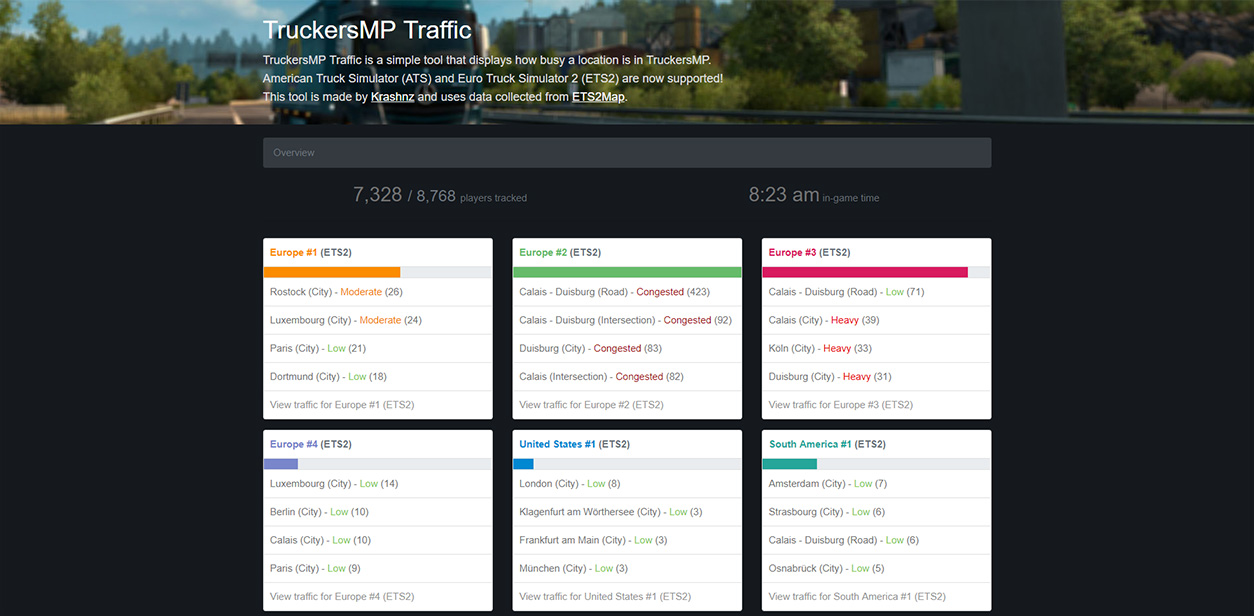Select Klagenfurt am Wörthersee (City) row
This screenshot has width=1254, height=616.
click(x=627, y=511)
